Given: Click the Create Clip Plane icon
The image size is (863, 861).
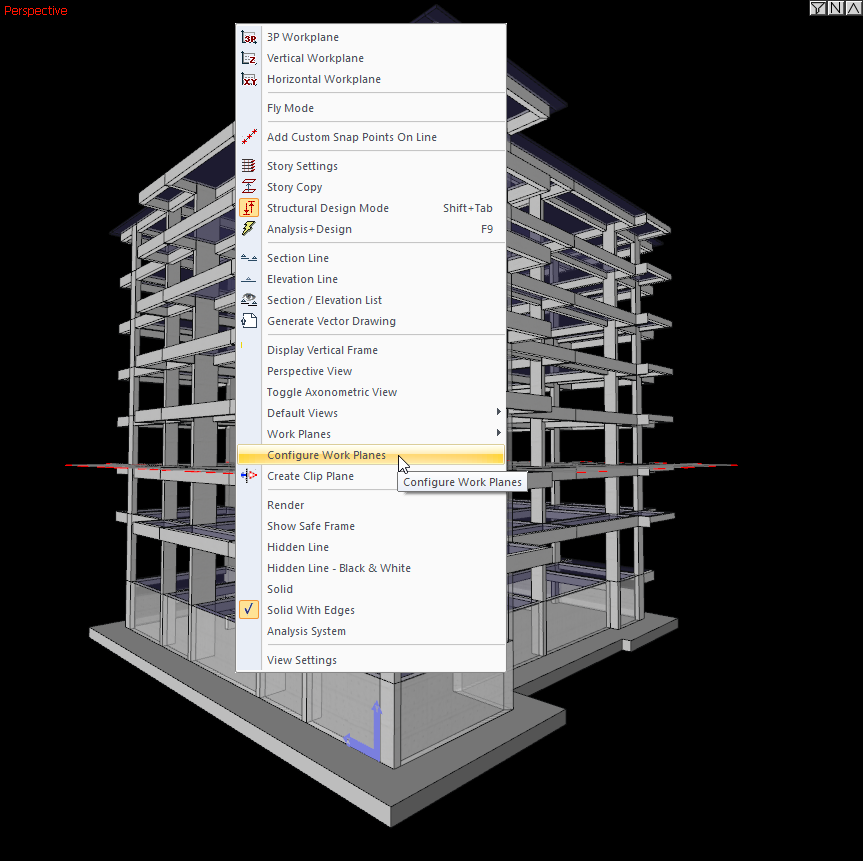Looking at the screenshot, I should pos(249,476).
